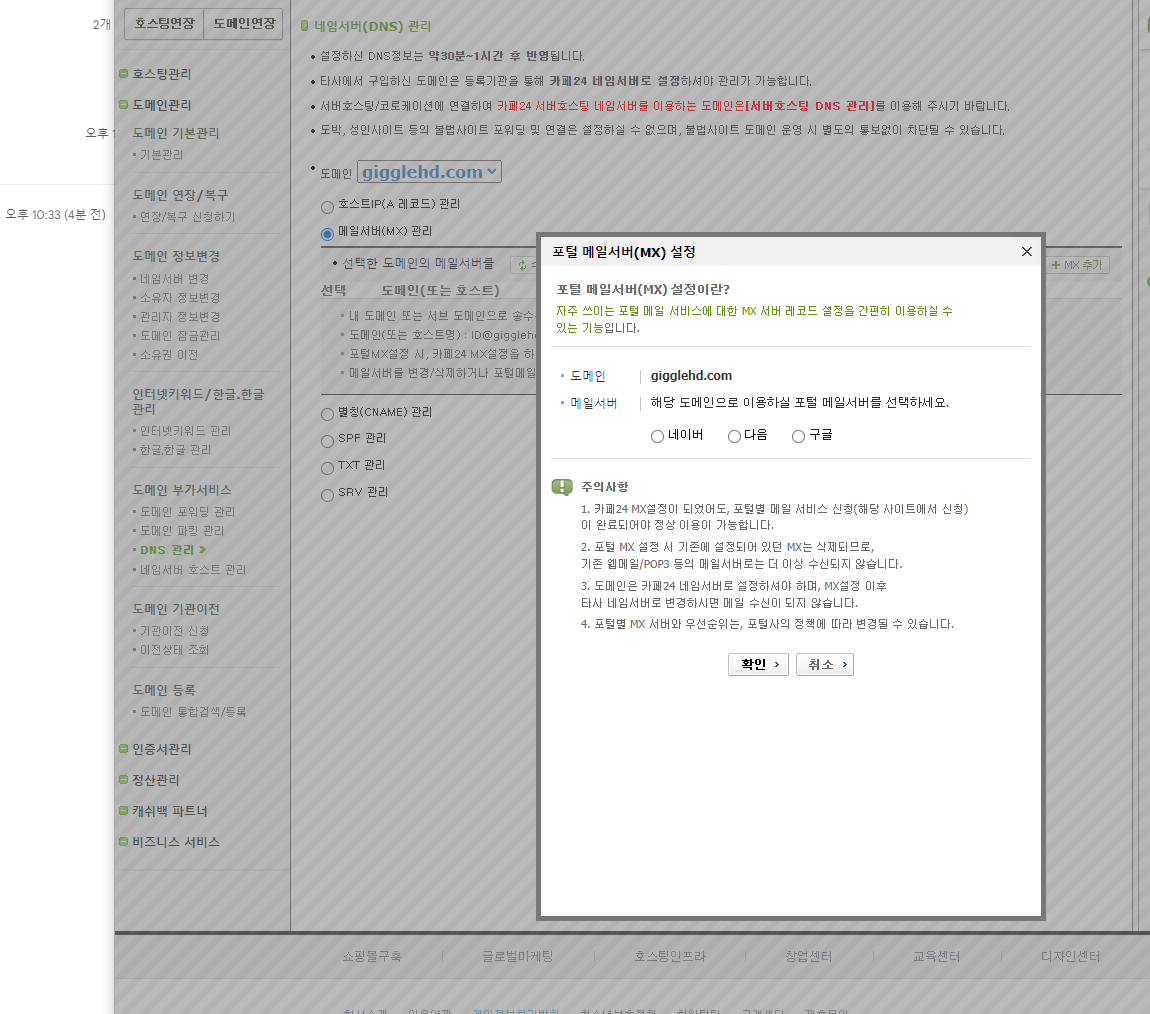Image resolution: width=1150 pixels, height=1014 pixels.
Task: Click the 확인 button in the dialog
Action: tap(758, 663)
